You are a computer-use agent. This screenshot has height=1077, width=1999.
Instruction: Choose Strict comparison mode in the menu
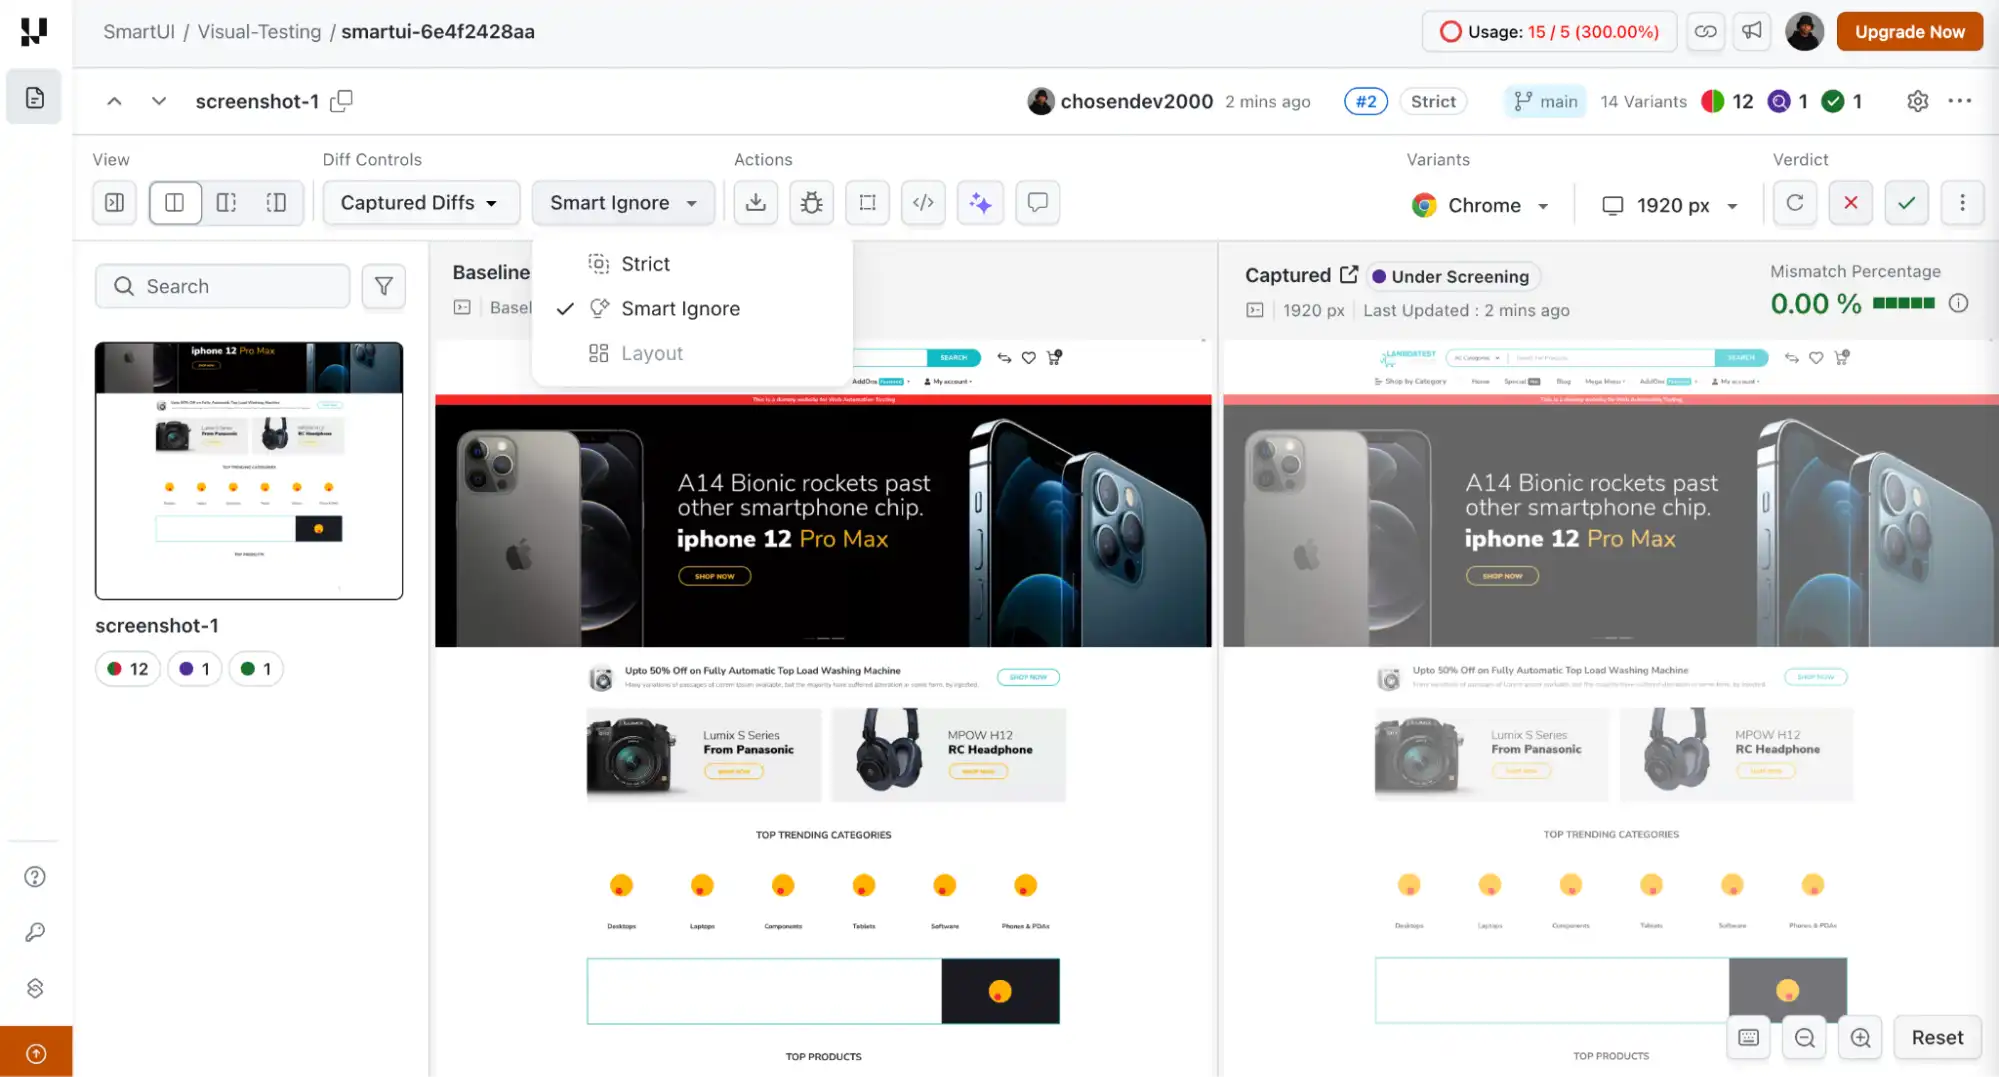coord(692,264)
